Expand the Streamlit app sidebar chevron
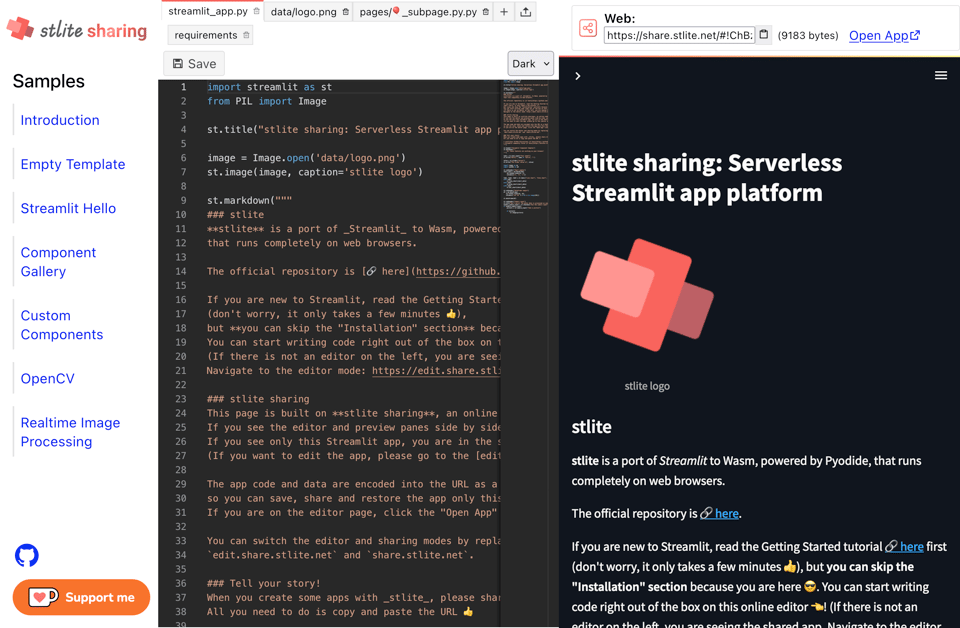The height and width of the screenshot is (628, 960). [x=578, y=76]
